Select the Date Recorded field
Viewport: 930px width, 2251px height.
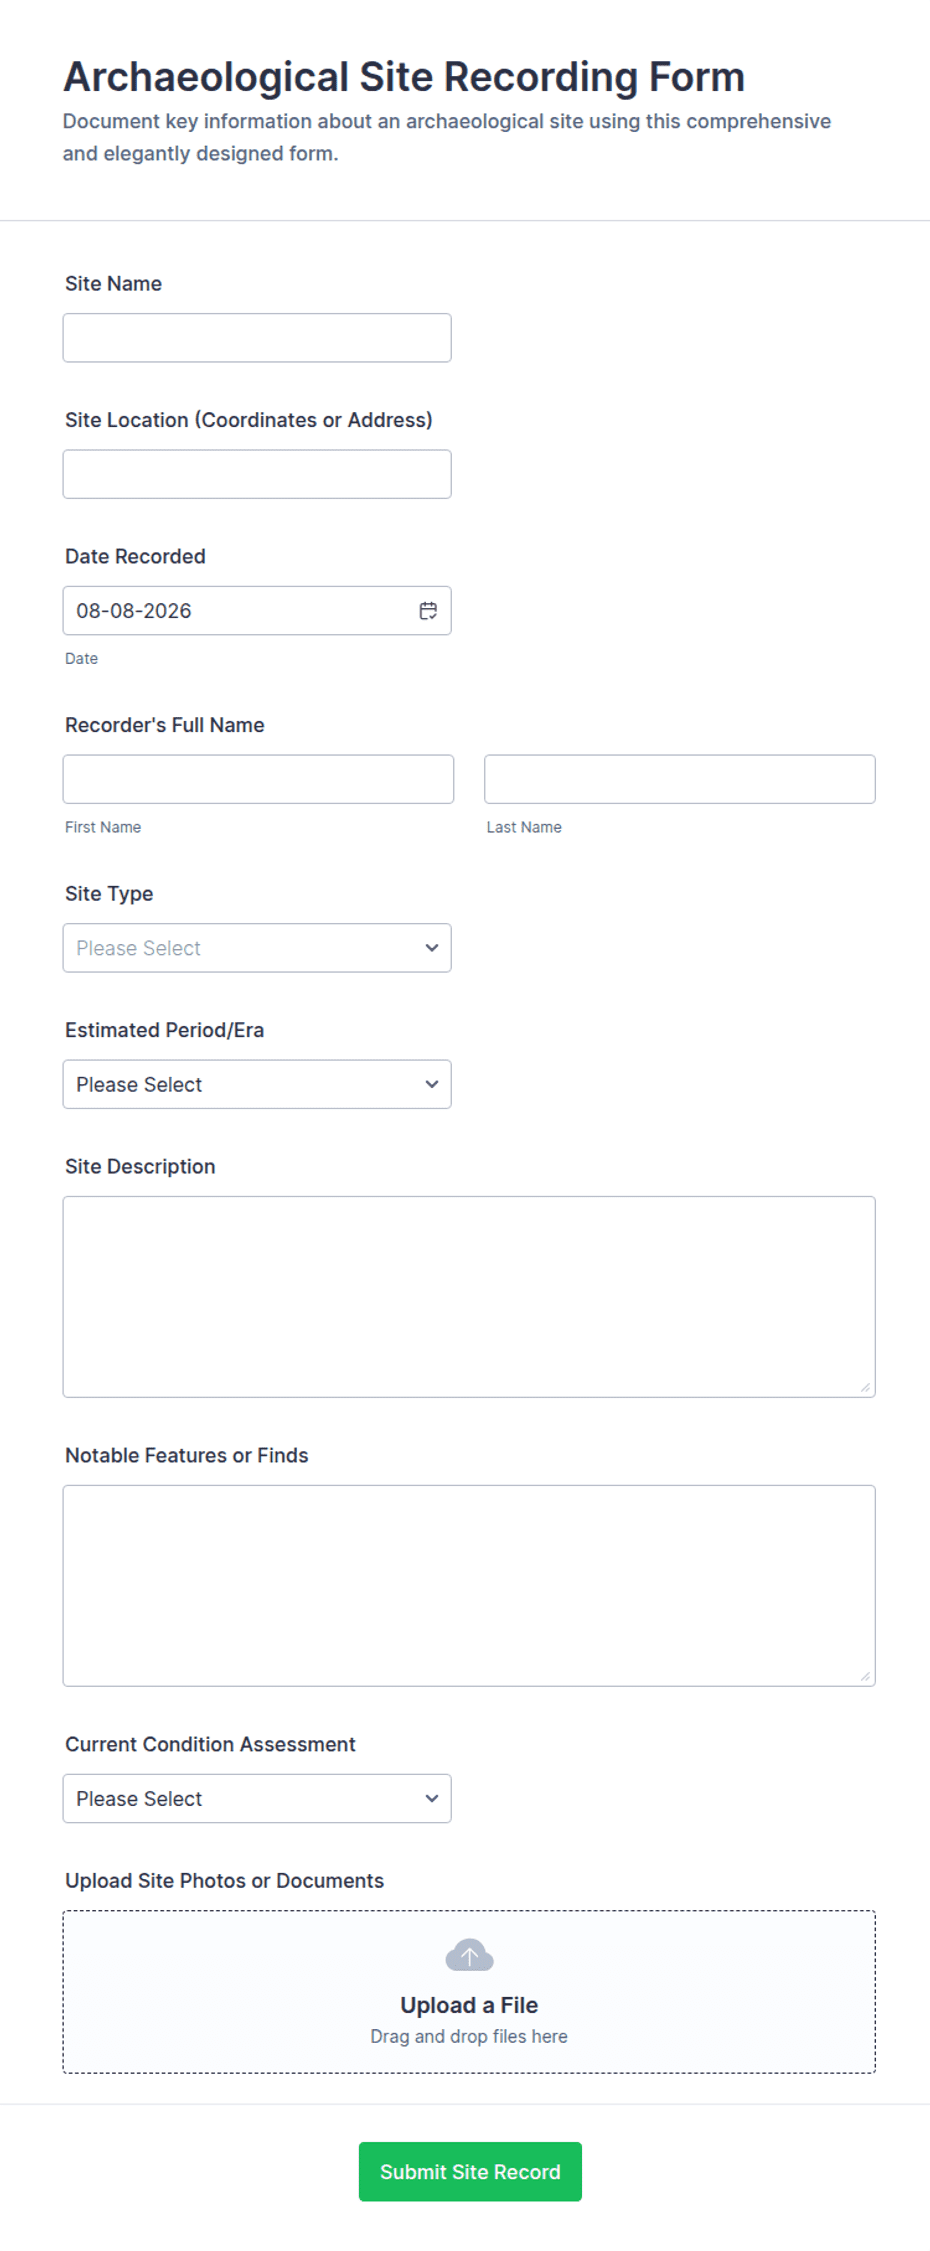pyautogui.click(x=257, y=611)
